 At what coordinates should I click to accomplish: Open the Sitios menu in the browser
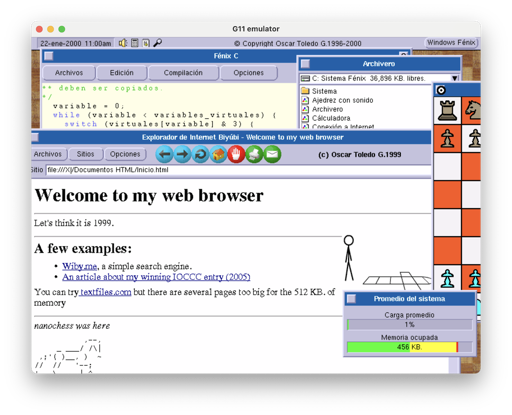[x=85, y=154]
